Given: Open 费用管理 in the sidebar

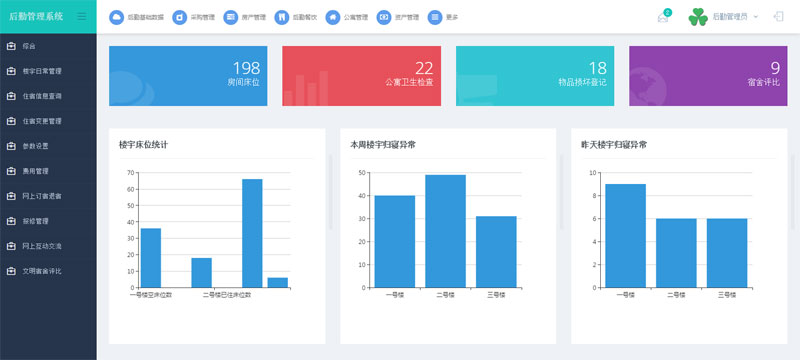Looking at the screenshot, I should [x=48, y=171].
